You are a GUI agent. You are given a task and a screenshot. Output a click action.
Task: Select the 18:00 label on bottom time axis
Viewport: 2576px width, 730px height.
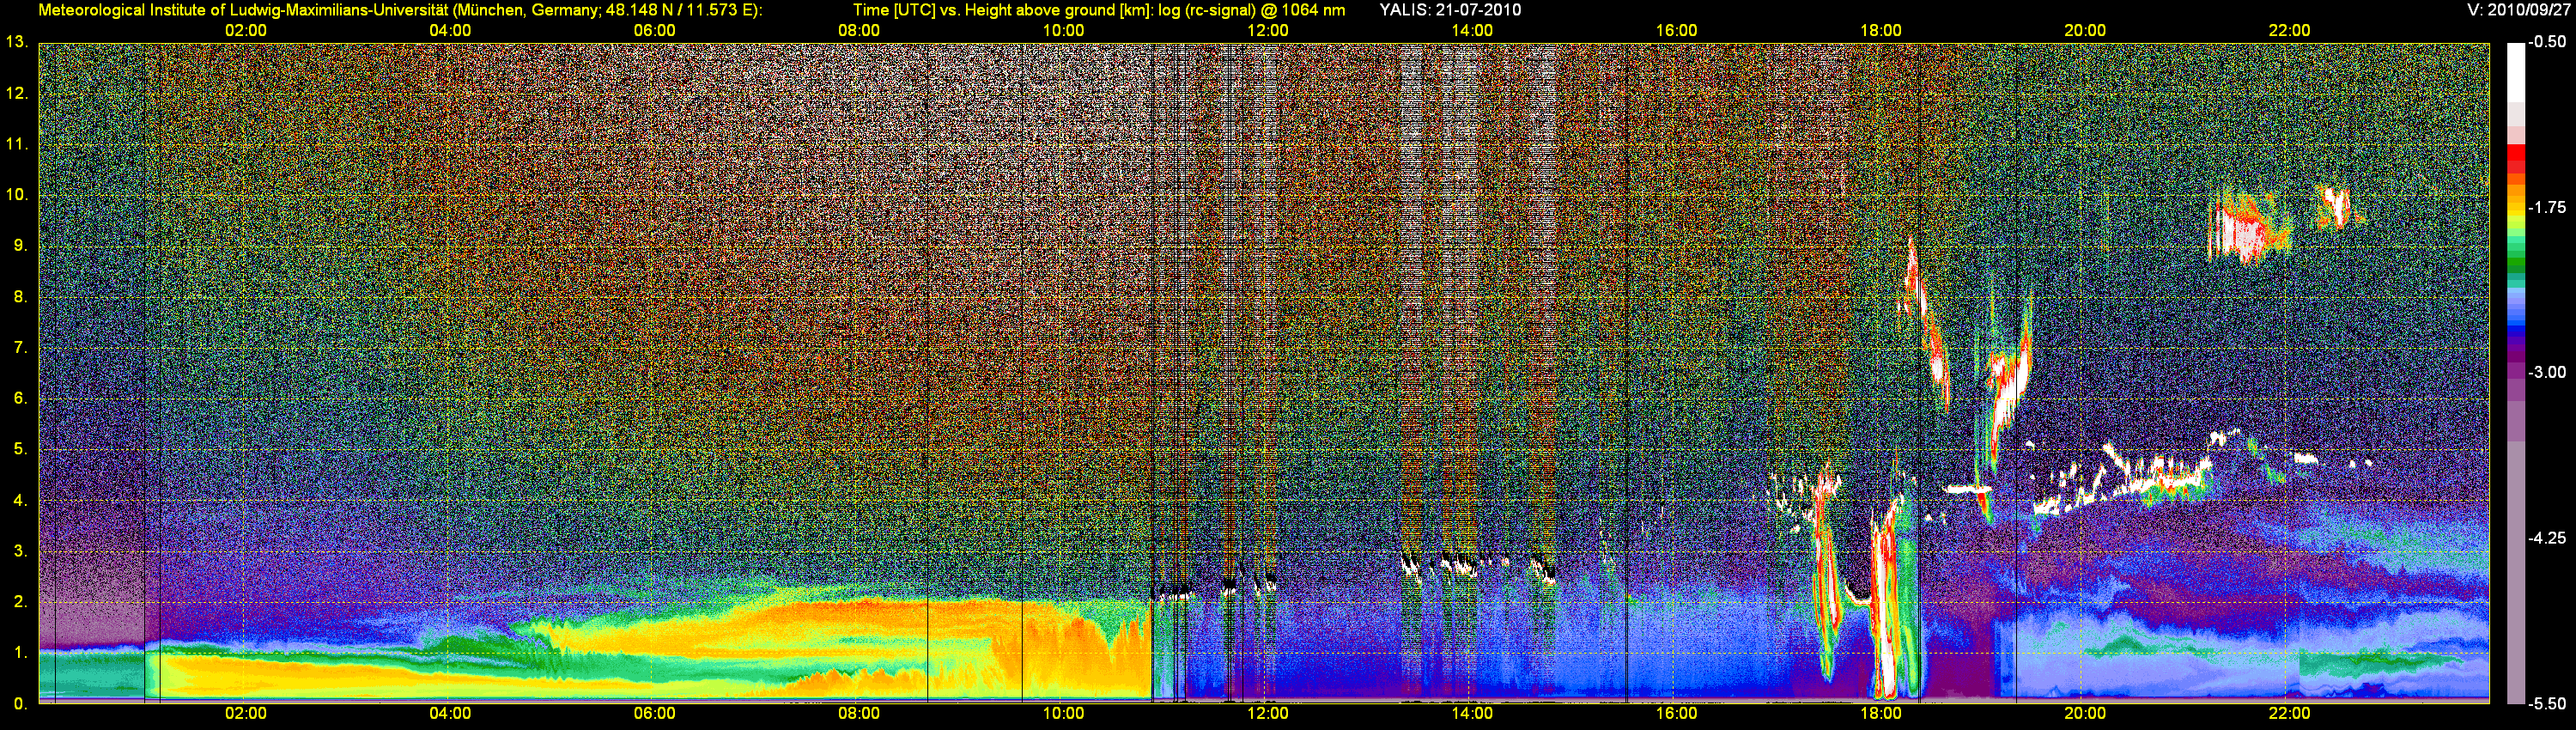tap(1880, 713)
